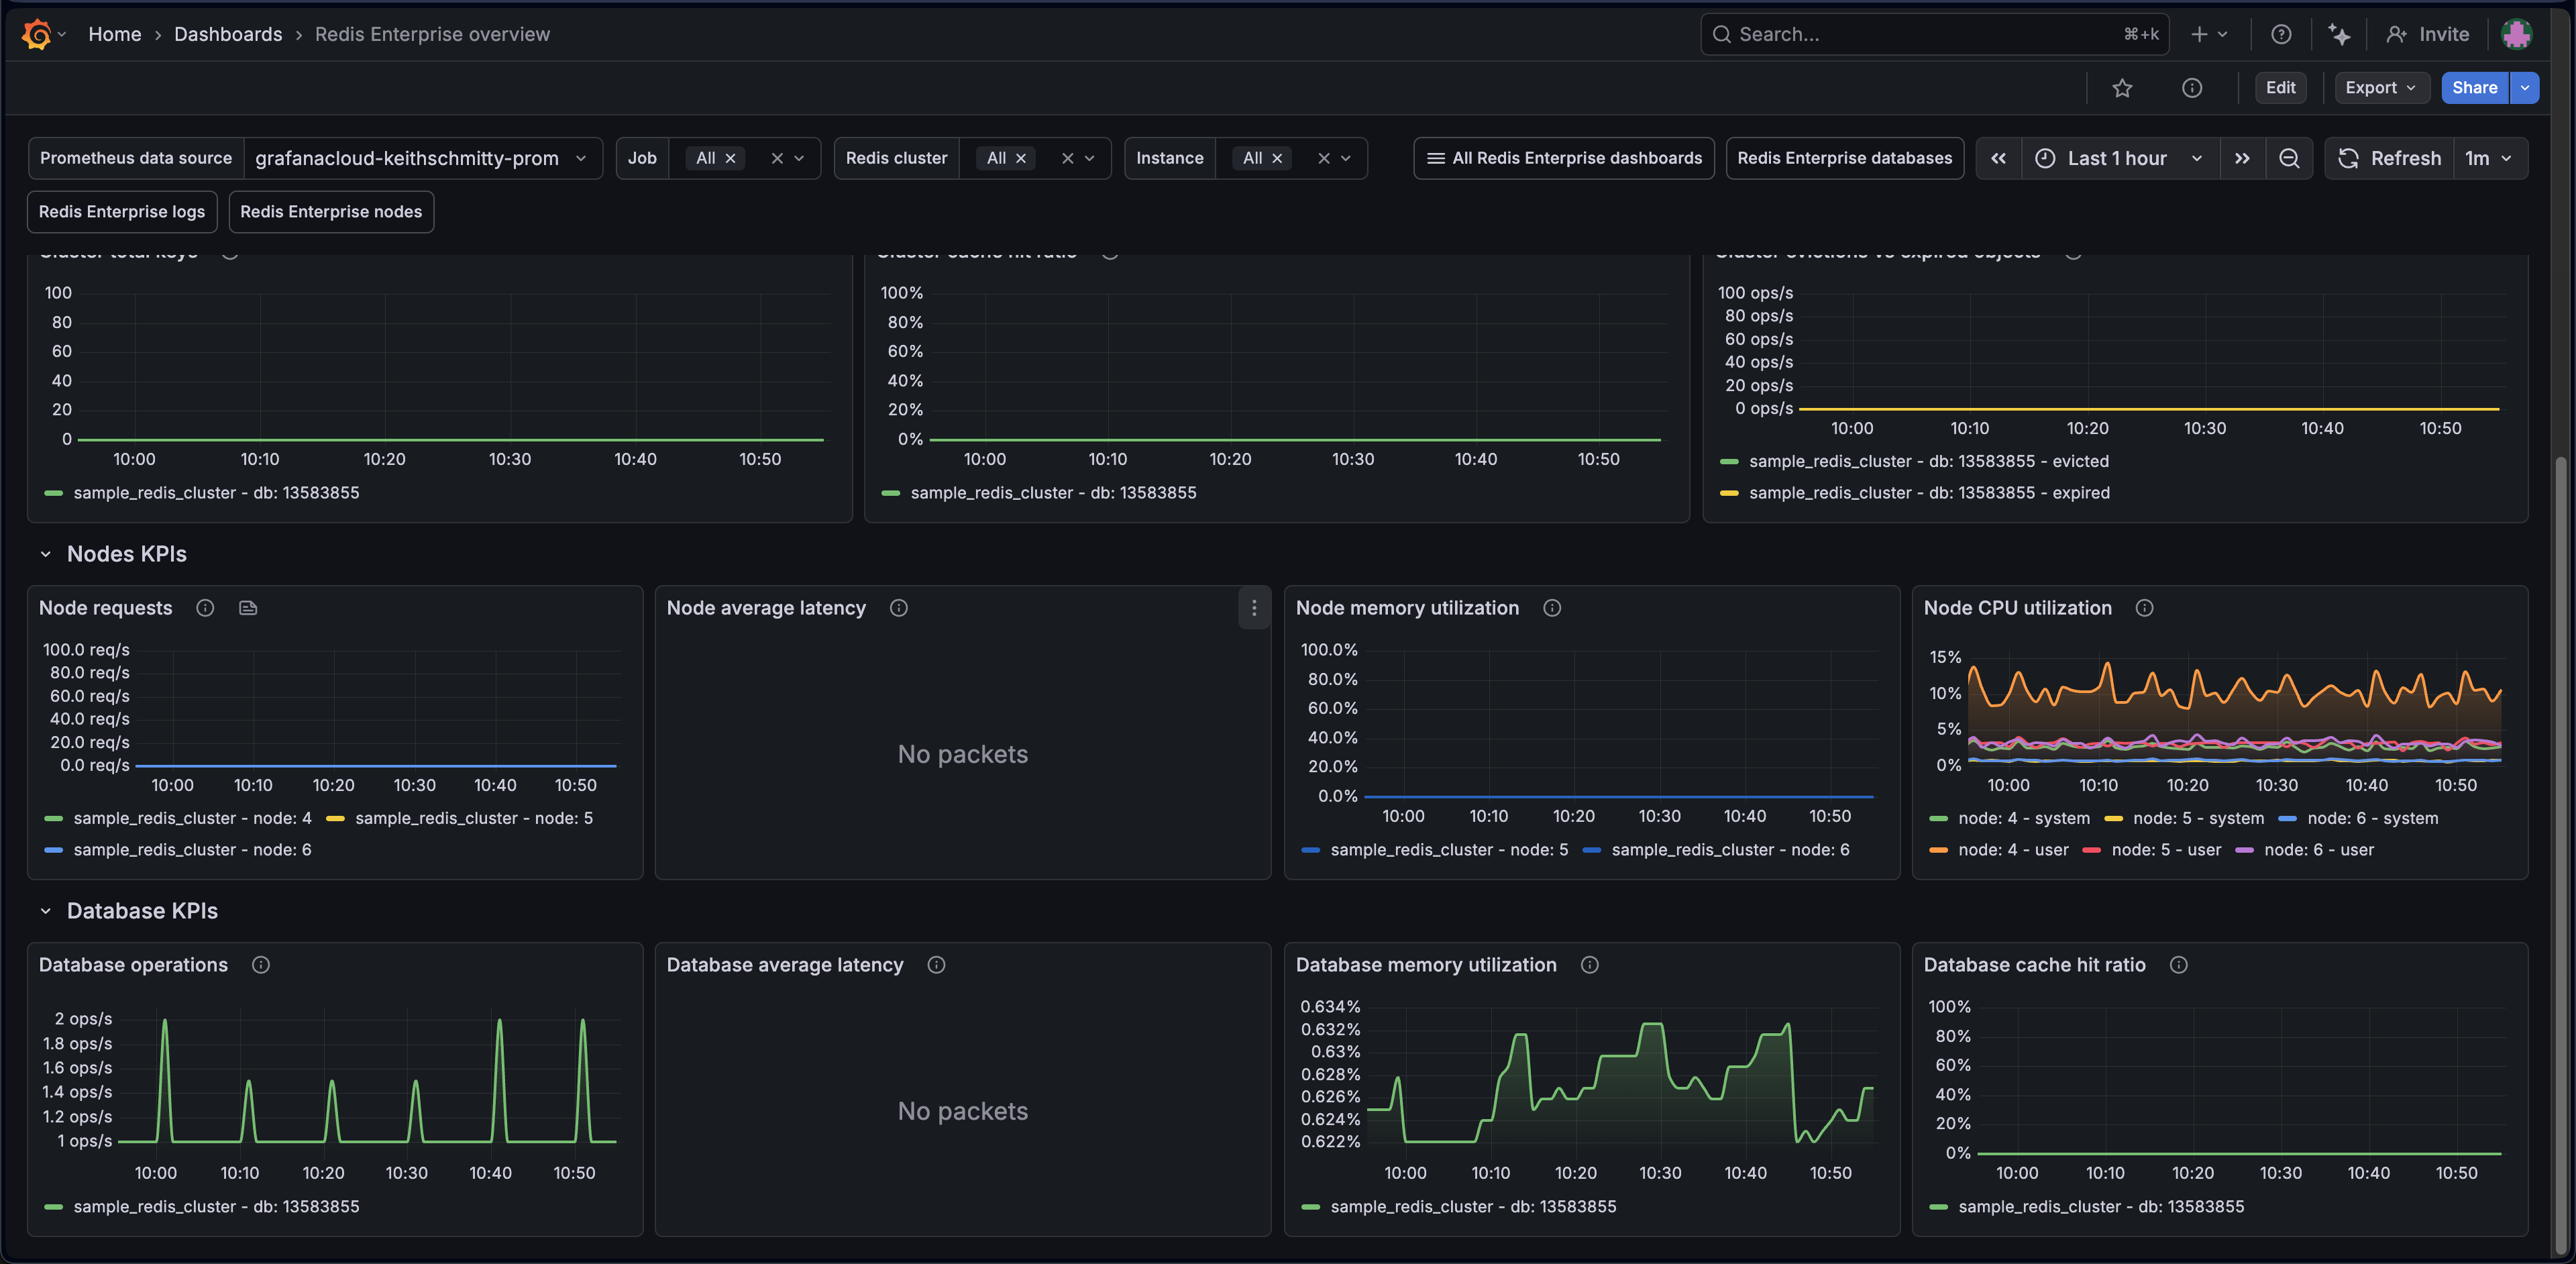Expand the Instance variable dropdown
The image size is (2576, 1264).
[1346, 158]
